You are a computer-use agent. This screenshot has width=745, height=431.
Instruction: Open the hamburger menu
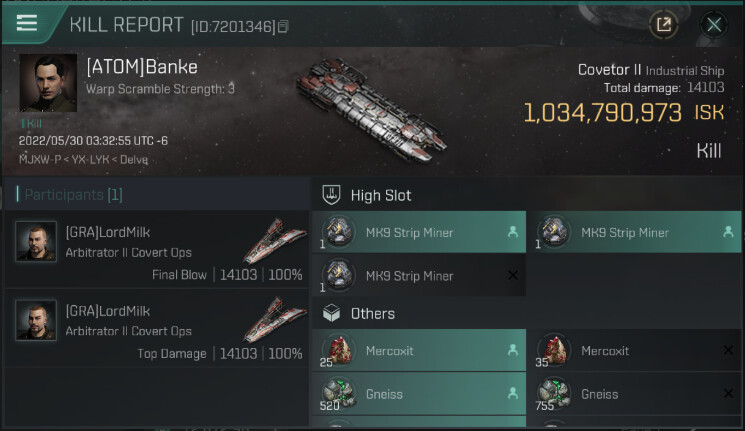click(x=26, y=23)
